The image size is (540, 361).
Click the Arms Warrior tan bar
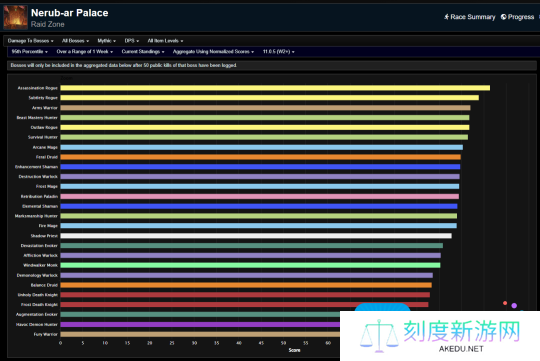(266, 108)
